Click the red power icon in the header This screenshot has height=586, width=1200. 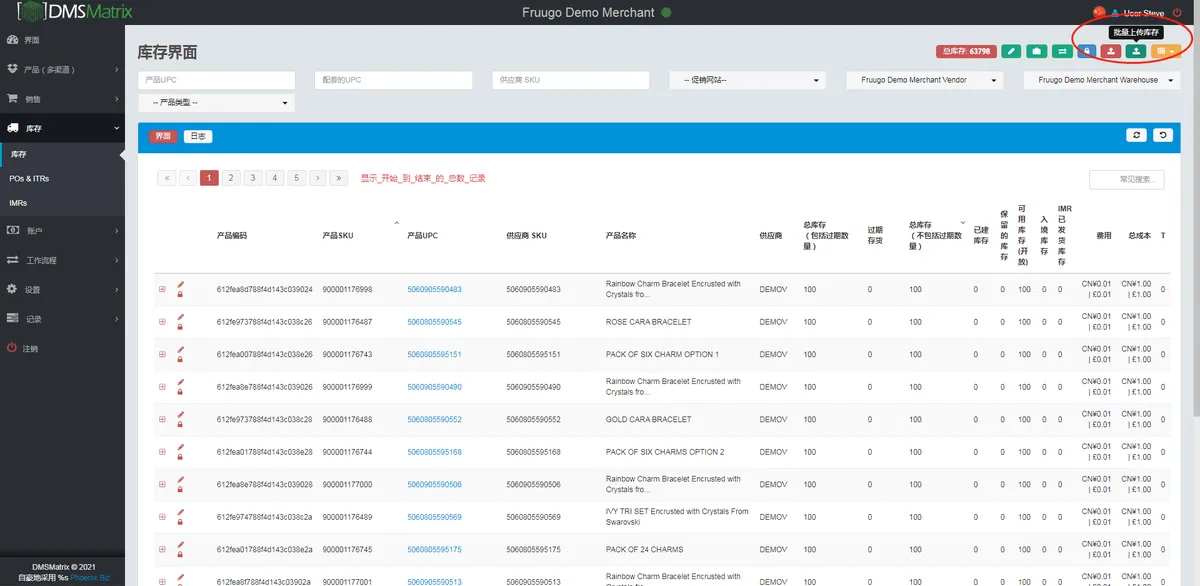[x=1176, y=13]
